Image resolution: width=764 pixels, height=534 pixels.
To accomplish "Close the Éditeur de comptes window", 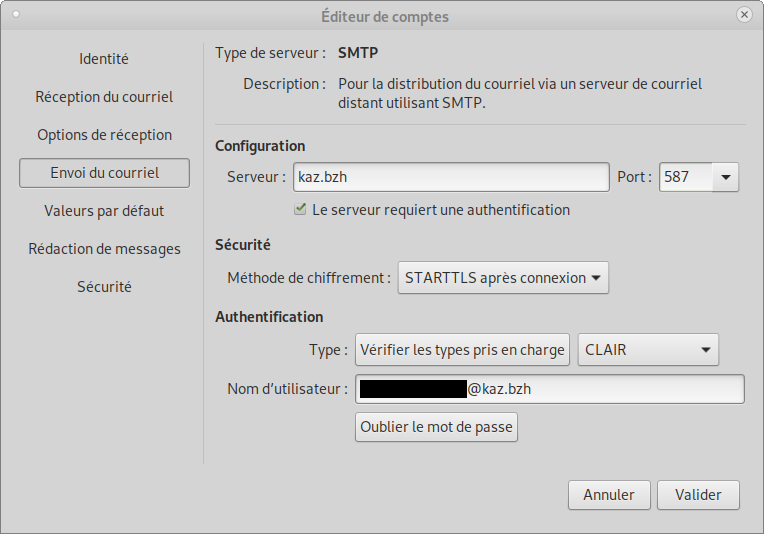I will click(744, 15).
